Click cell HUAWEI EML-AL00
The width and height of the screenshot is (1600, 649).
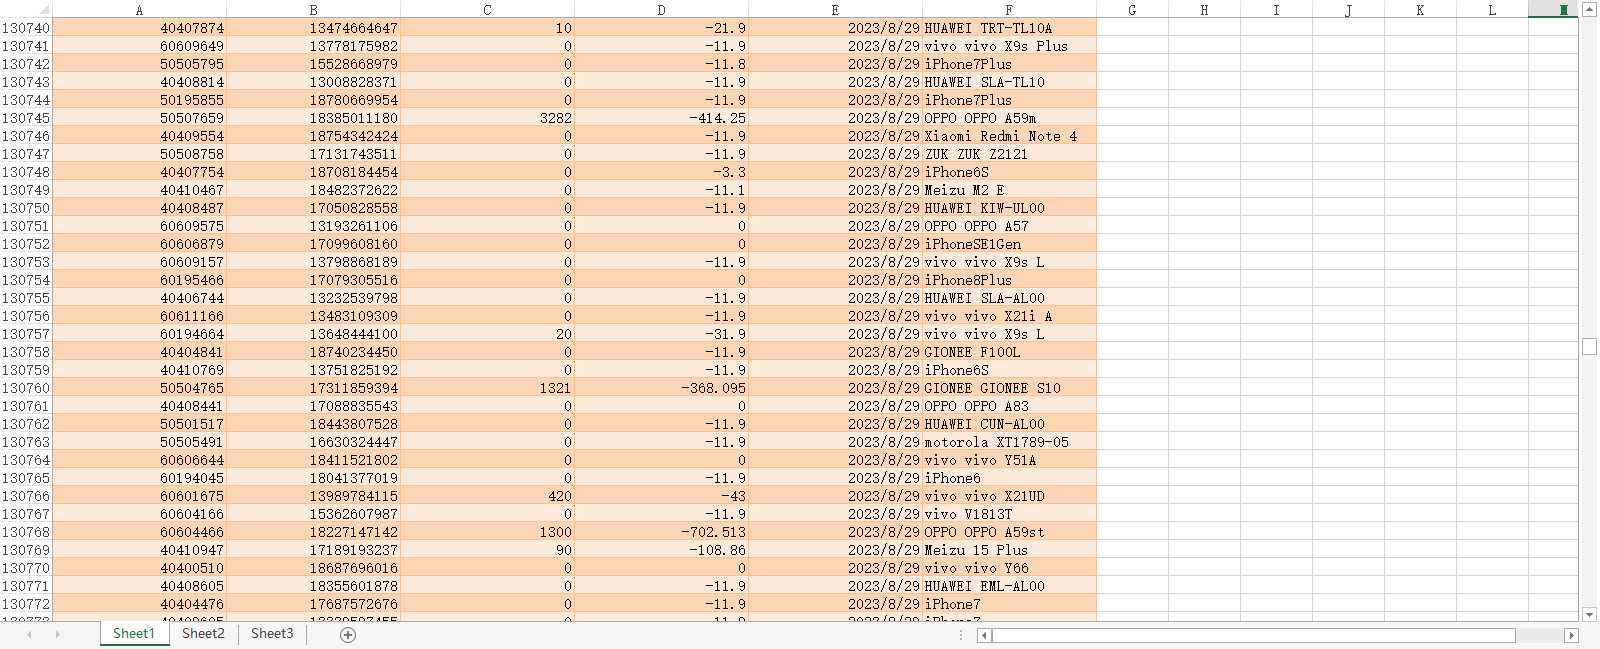1009,586
